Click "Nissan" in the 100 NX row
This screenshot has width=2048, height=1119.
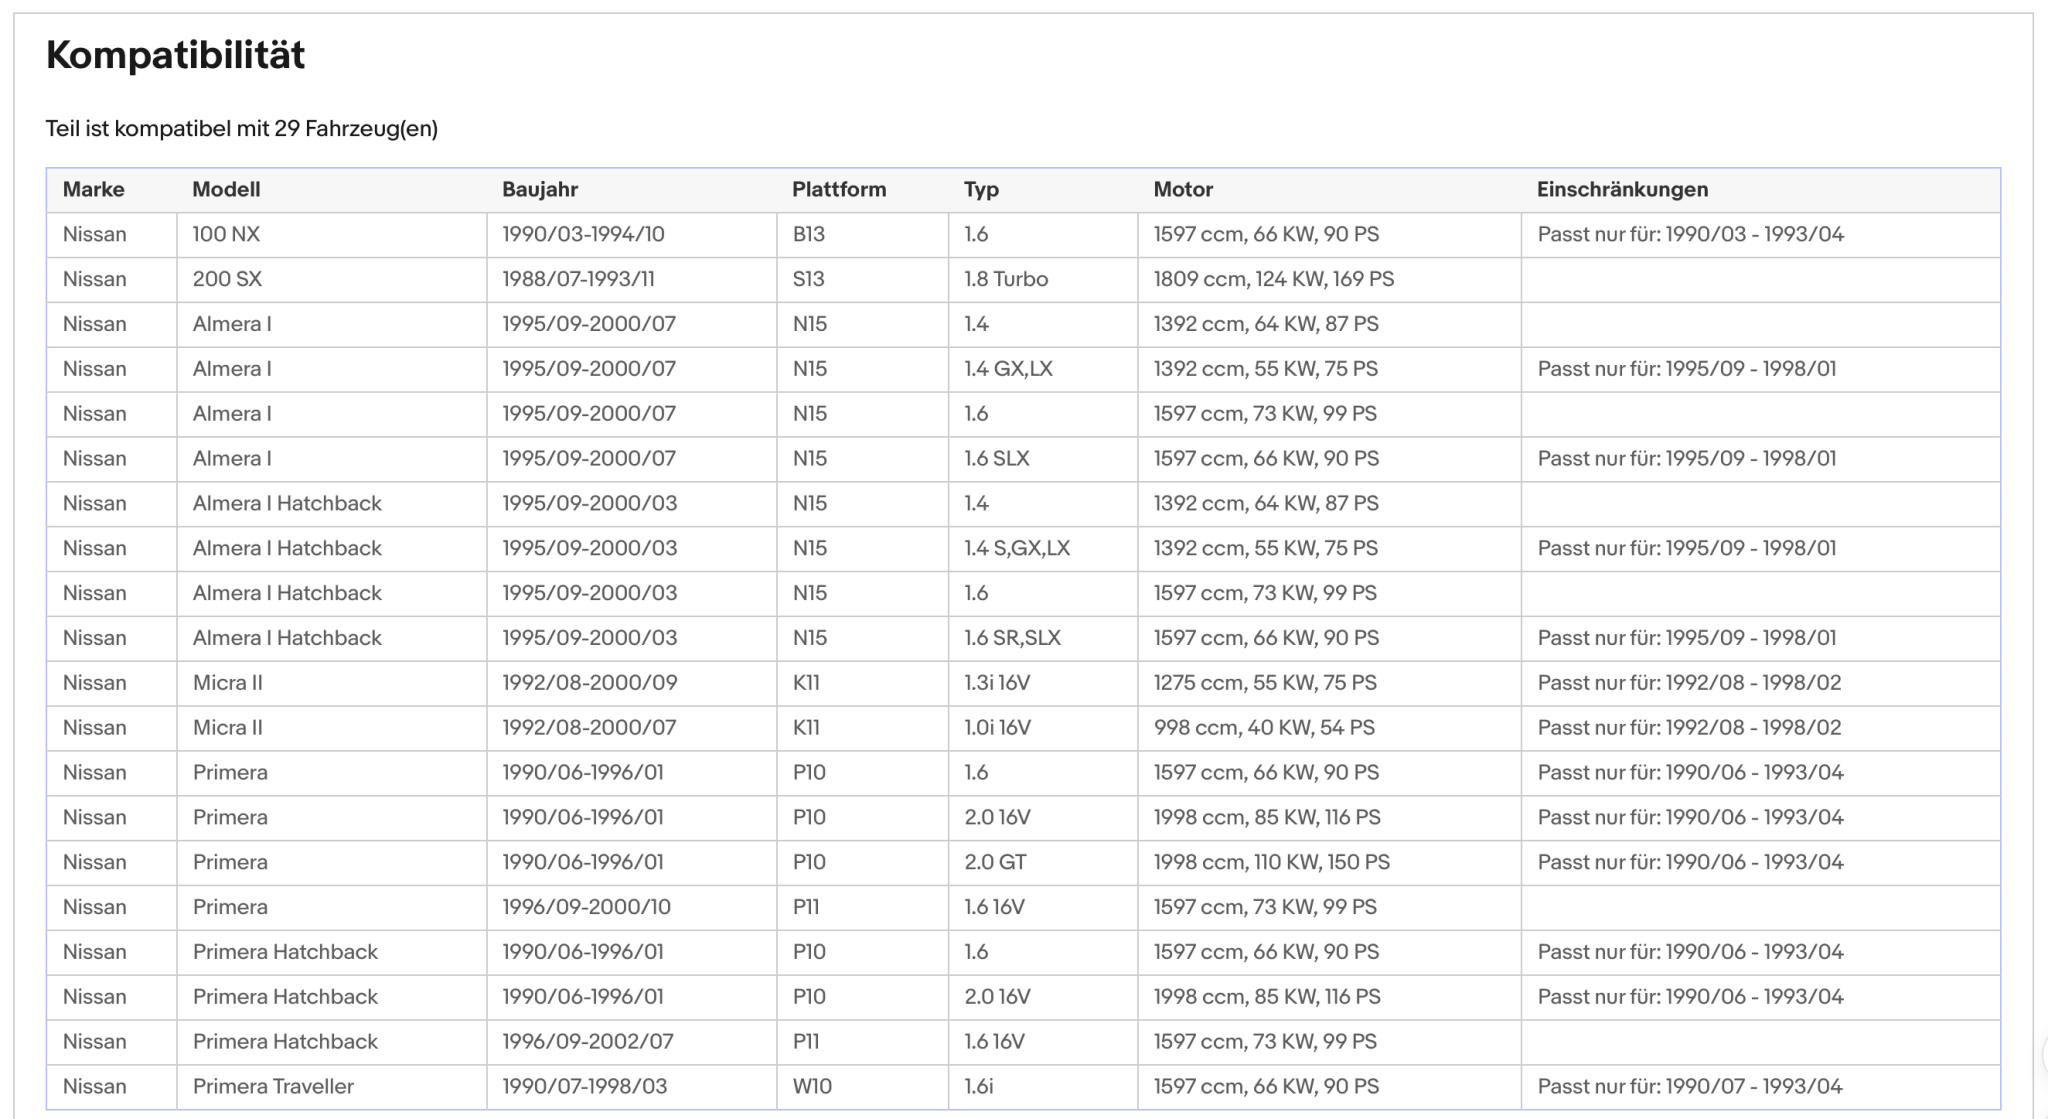pyautogui.click(x=95, y=235)
